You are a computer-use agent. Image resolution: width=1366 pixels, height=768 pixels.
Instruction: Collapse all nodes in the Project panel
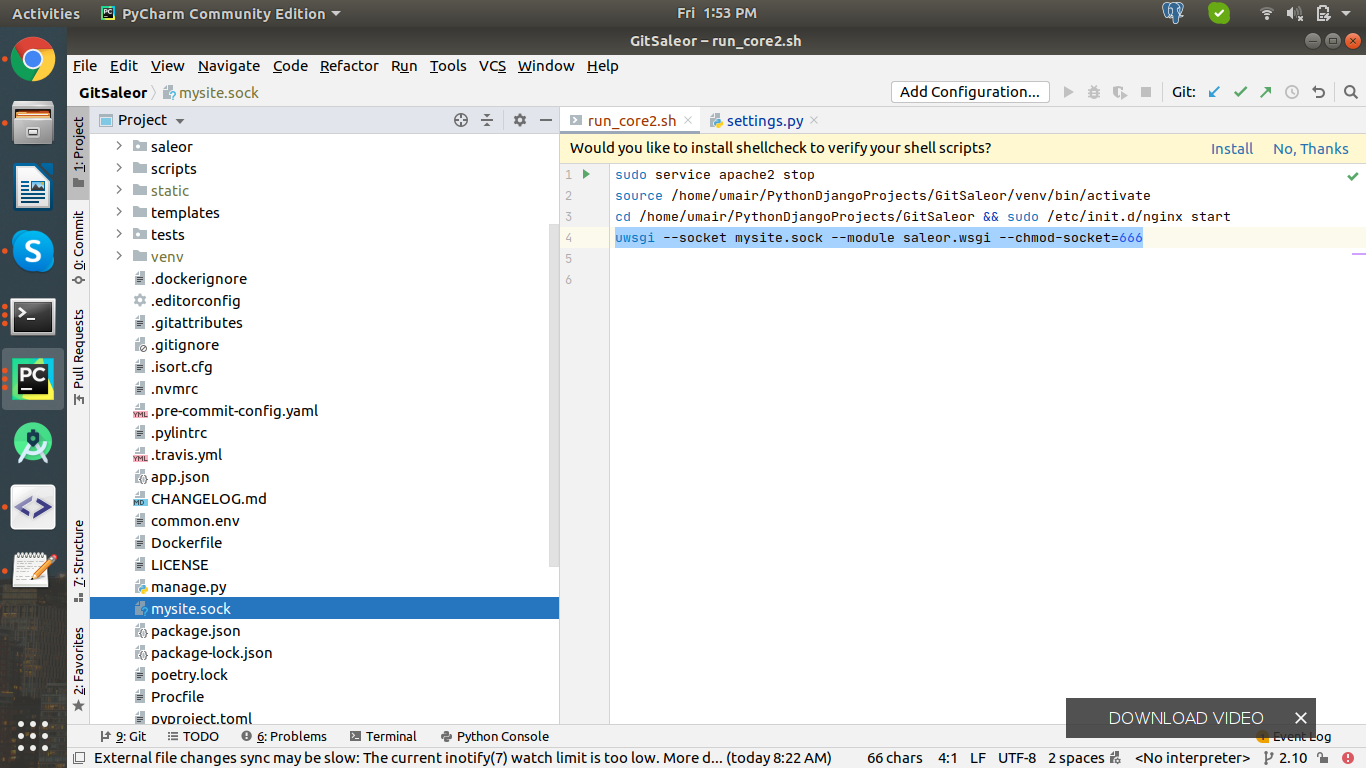487,119
